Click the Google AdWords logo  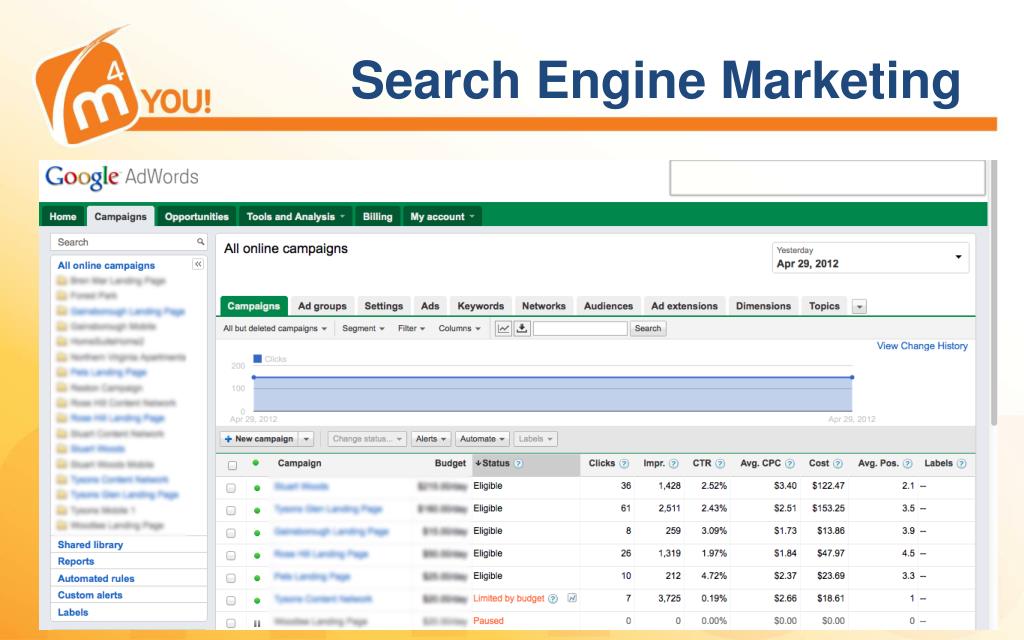tap(121, 177)
